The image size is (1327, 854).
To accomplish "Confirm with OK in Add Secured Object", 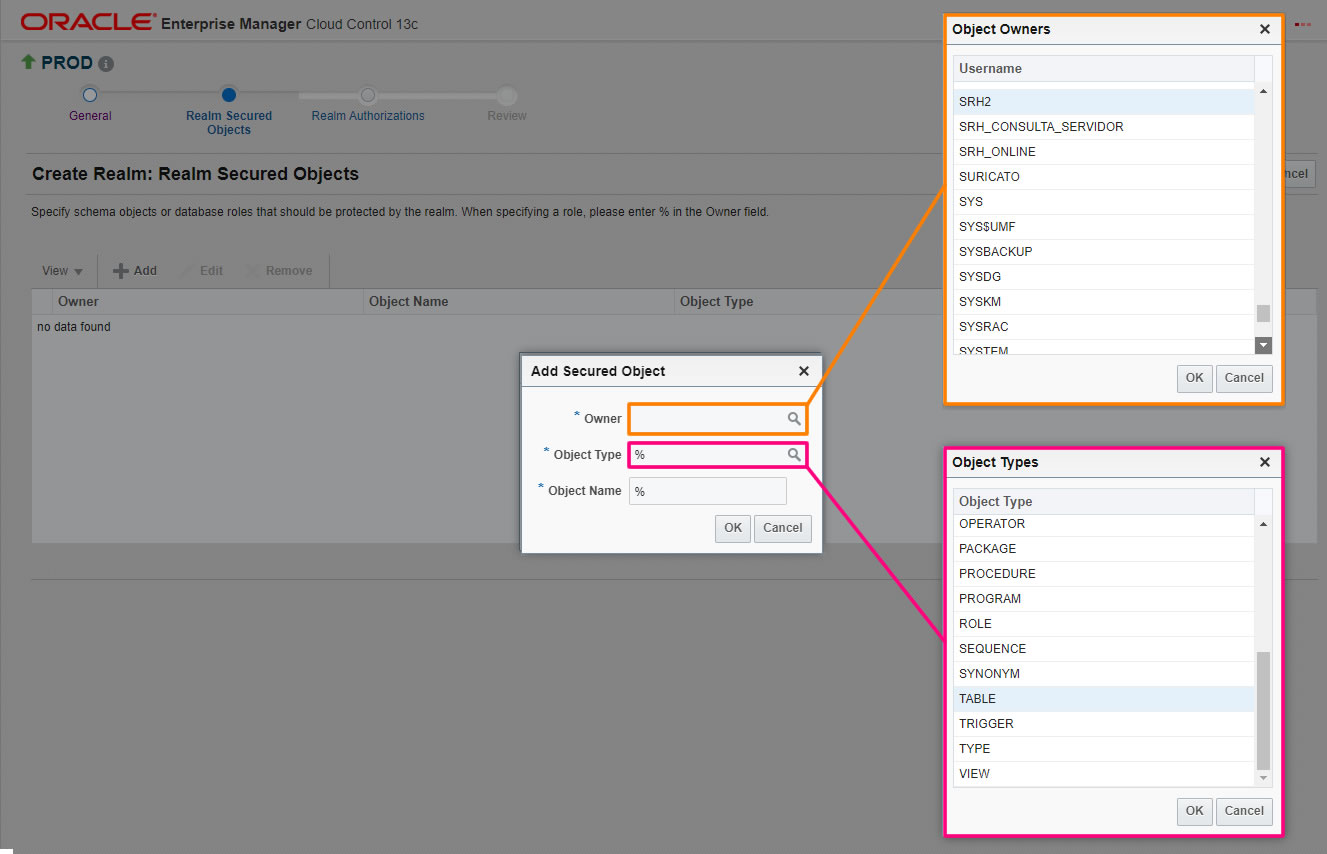I will (733, 528).
